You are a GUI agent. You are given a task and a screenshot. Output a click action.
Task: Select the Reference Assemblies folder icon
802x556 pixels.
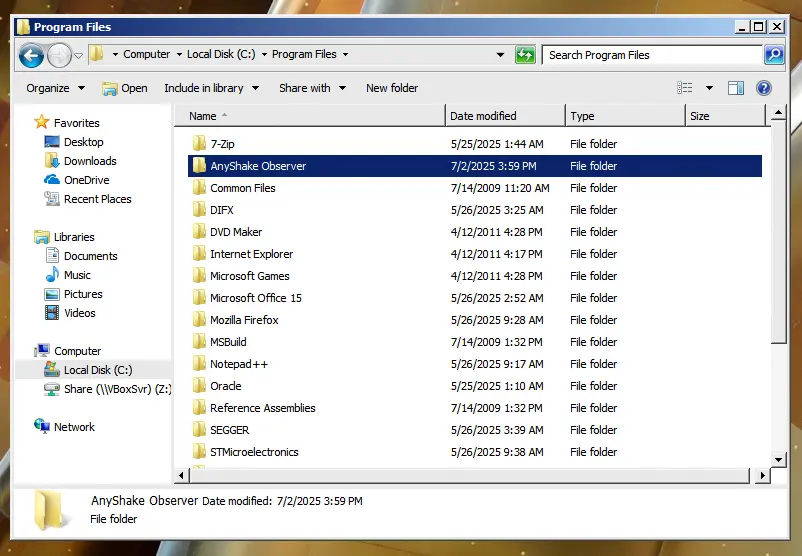tap(199, 408)
